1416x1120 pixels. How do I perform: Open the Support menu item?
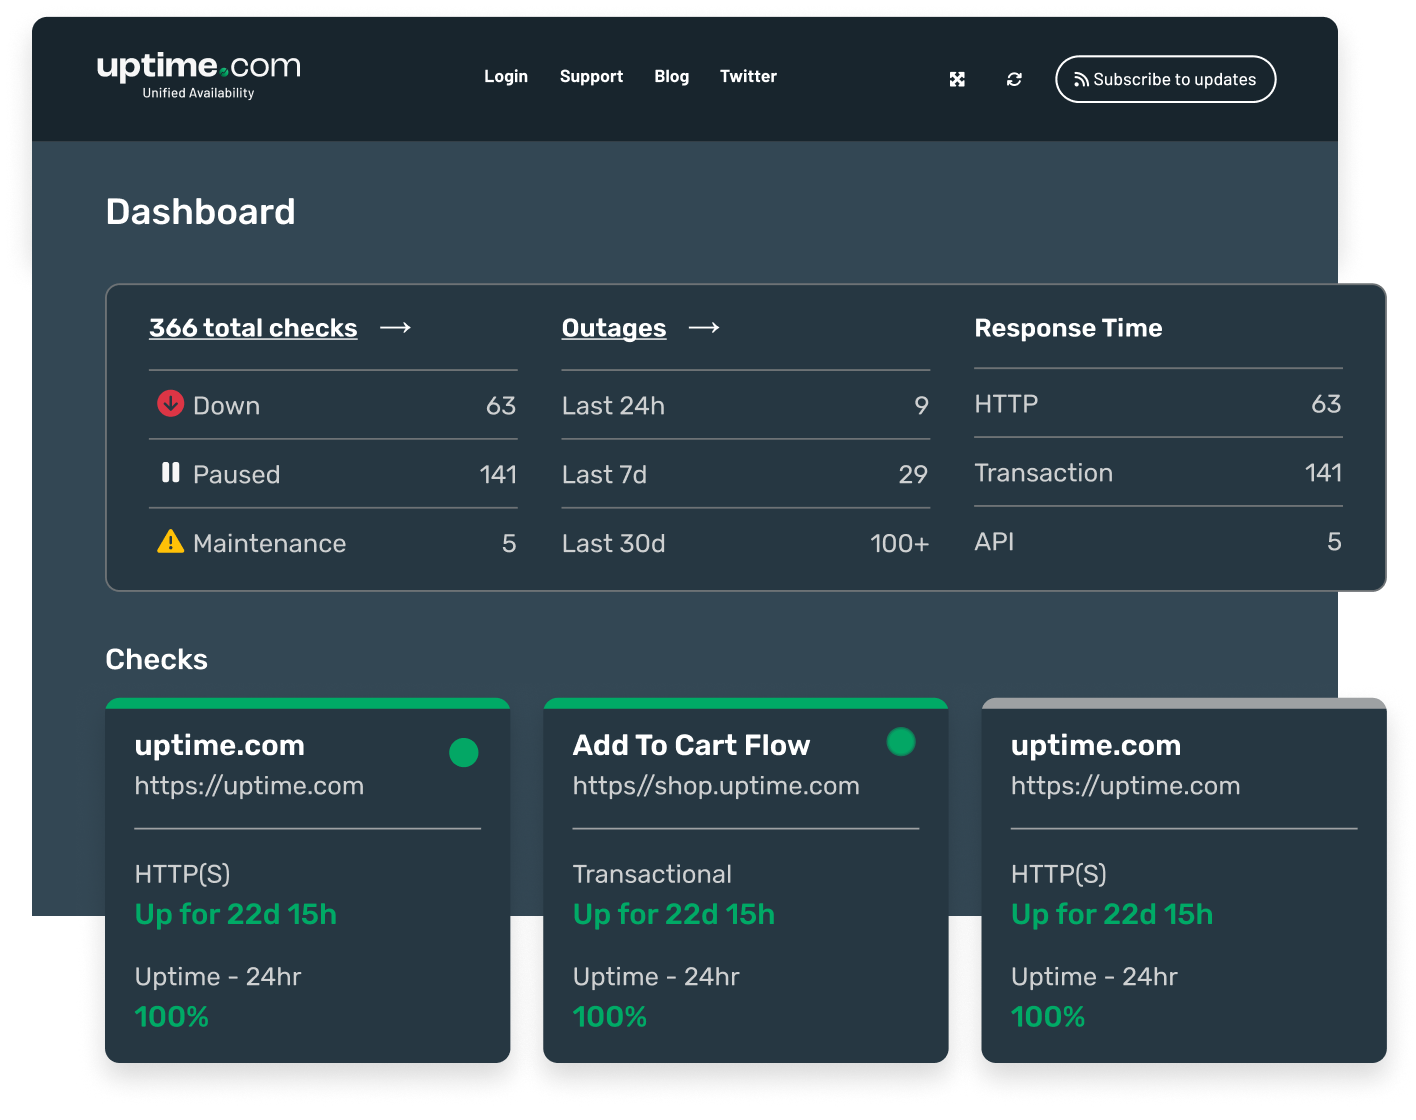[x=591, y=76]
